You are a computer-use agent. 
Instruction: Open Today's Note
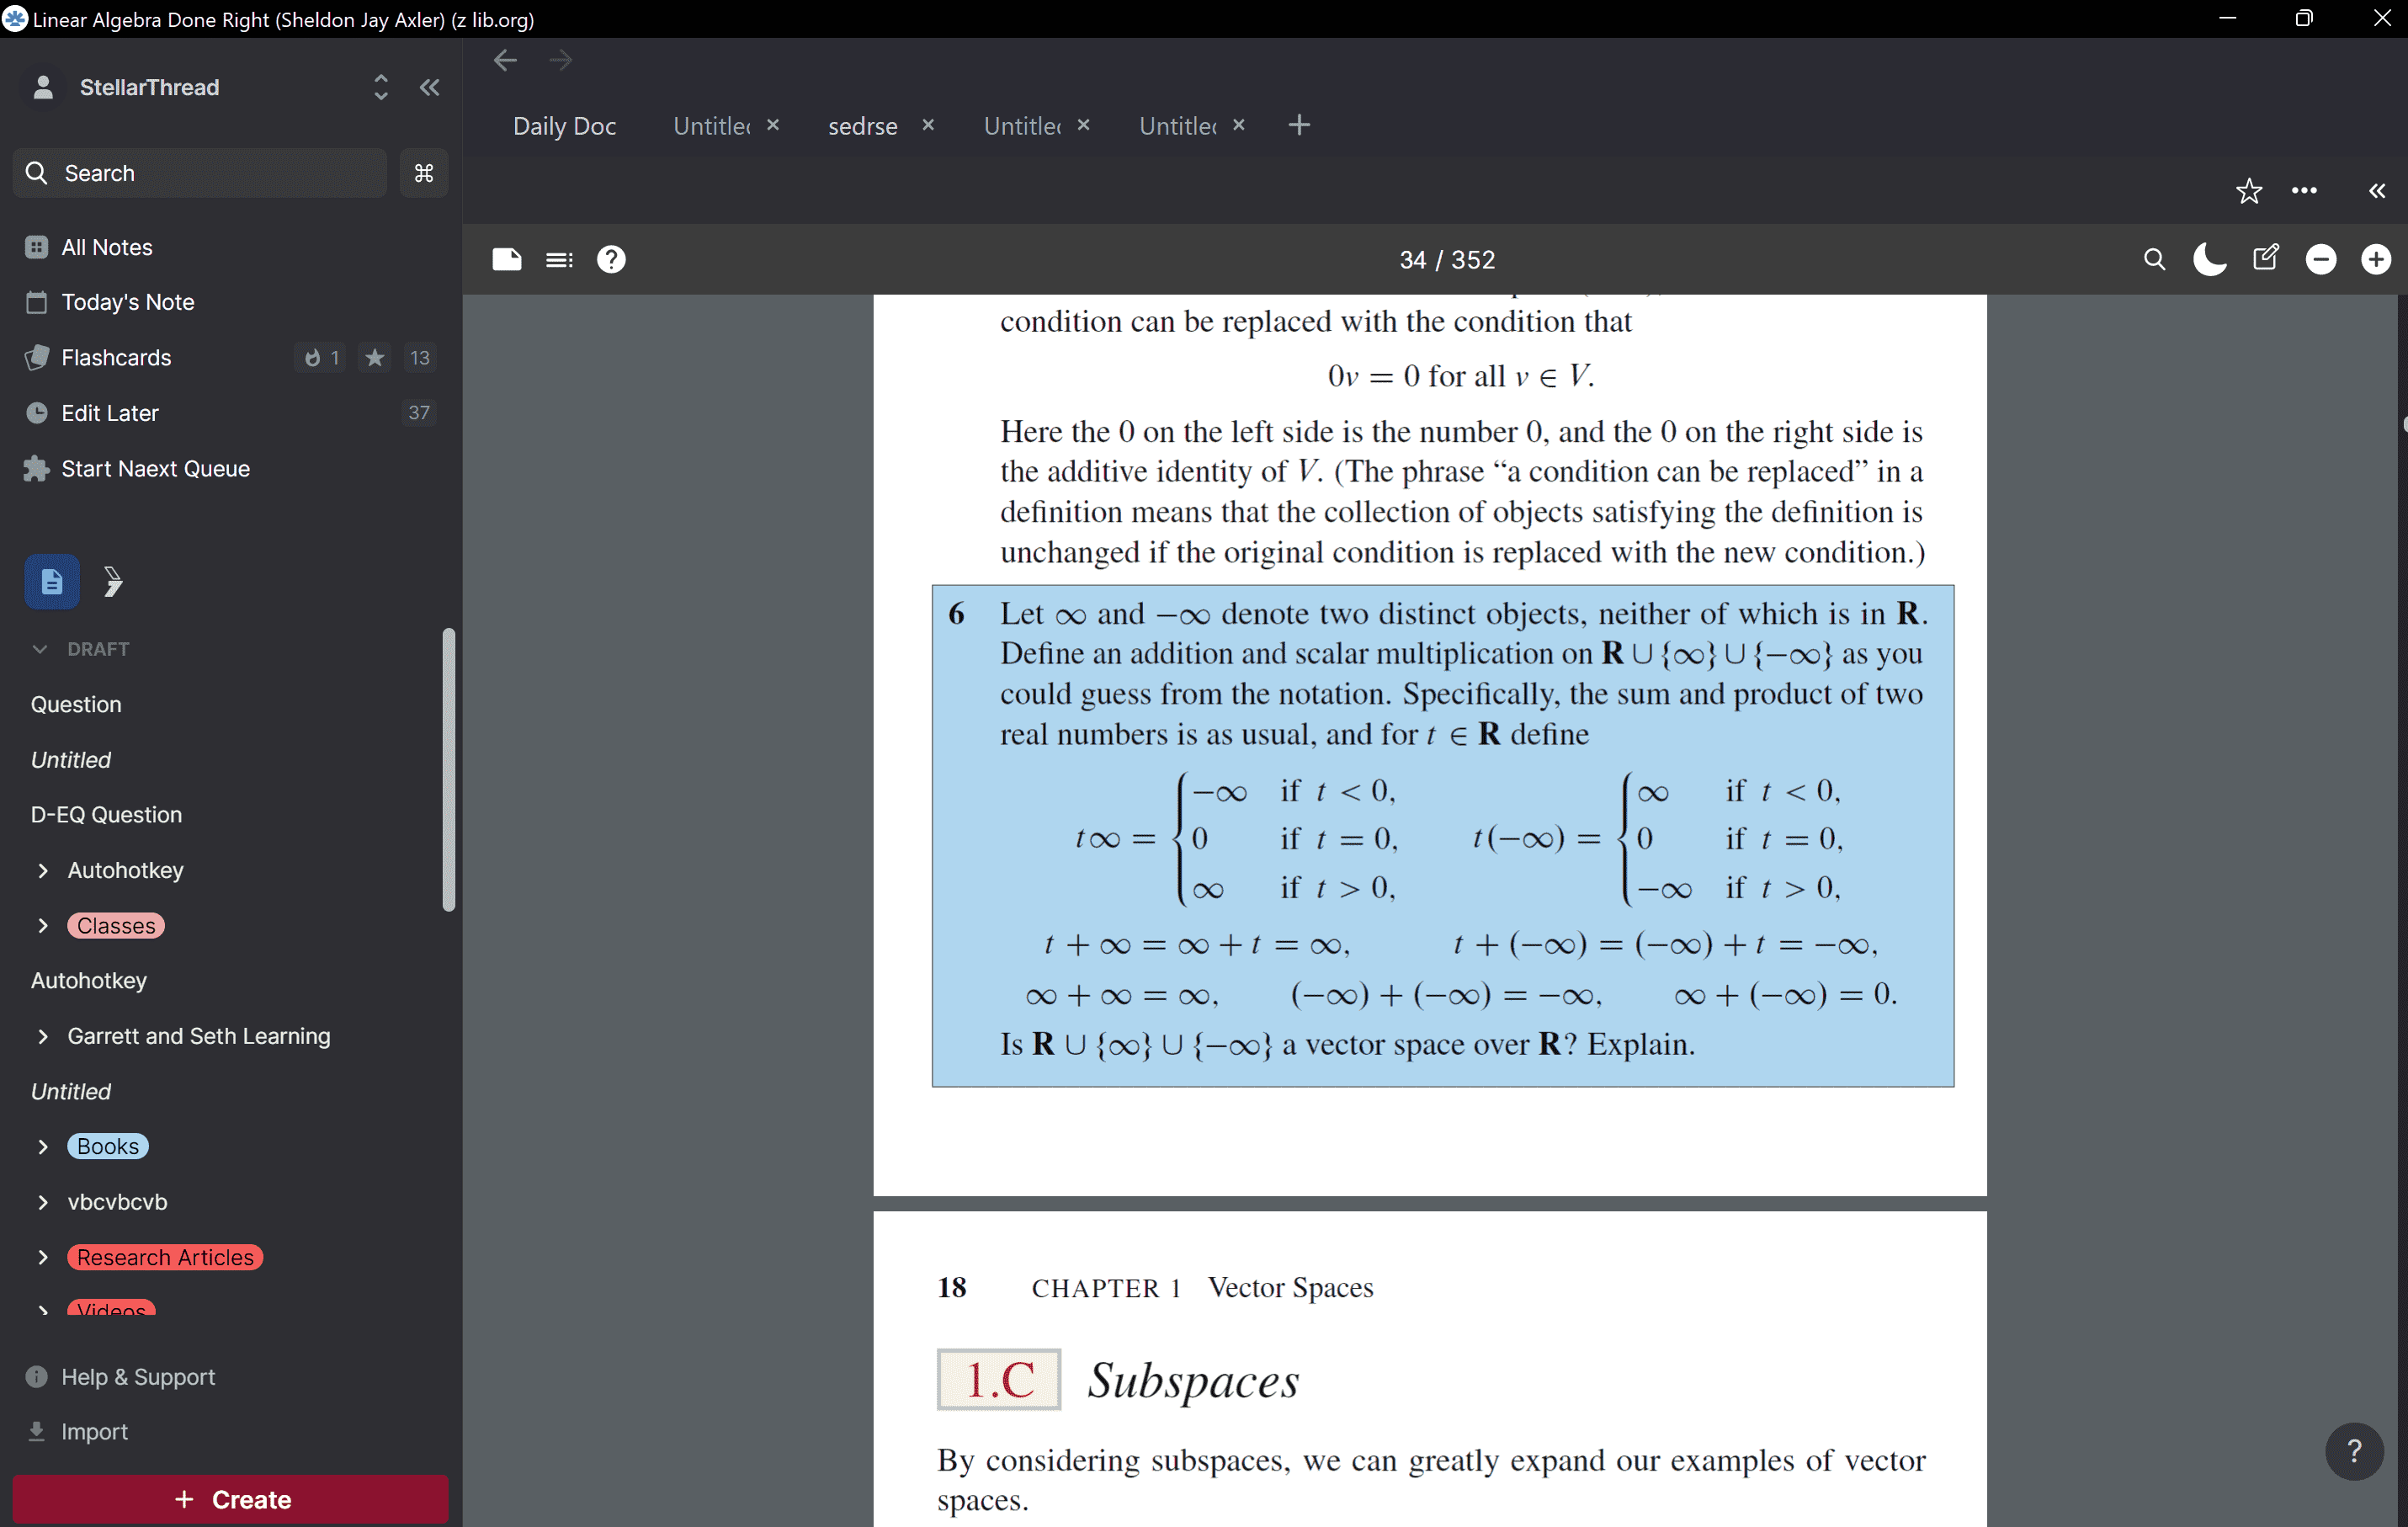click(x=128, y=302)
